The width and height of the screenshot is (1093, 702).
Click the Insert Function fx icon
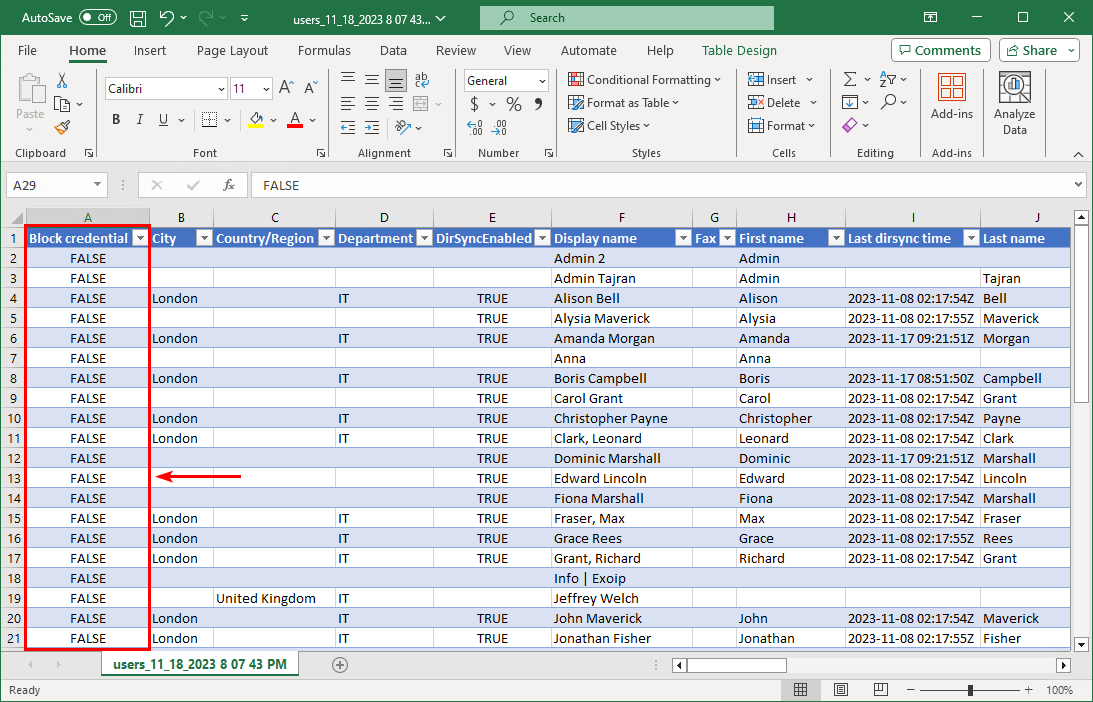pyautogui.click(x=229, y=185)
